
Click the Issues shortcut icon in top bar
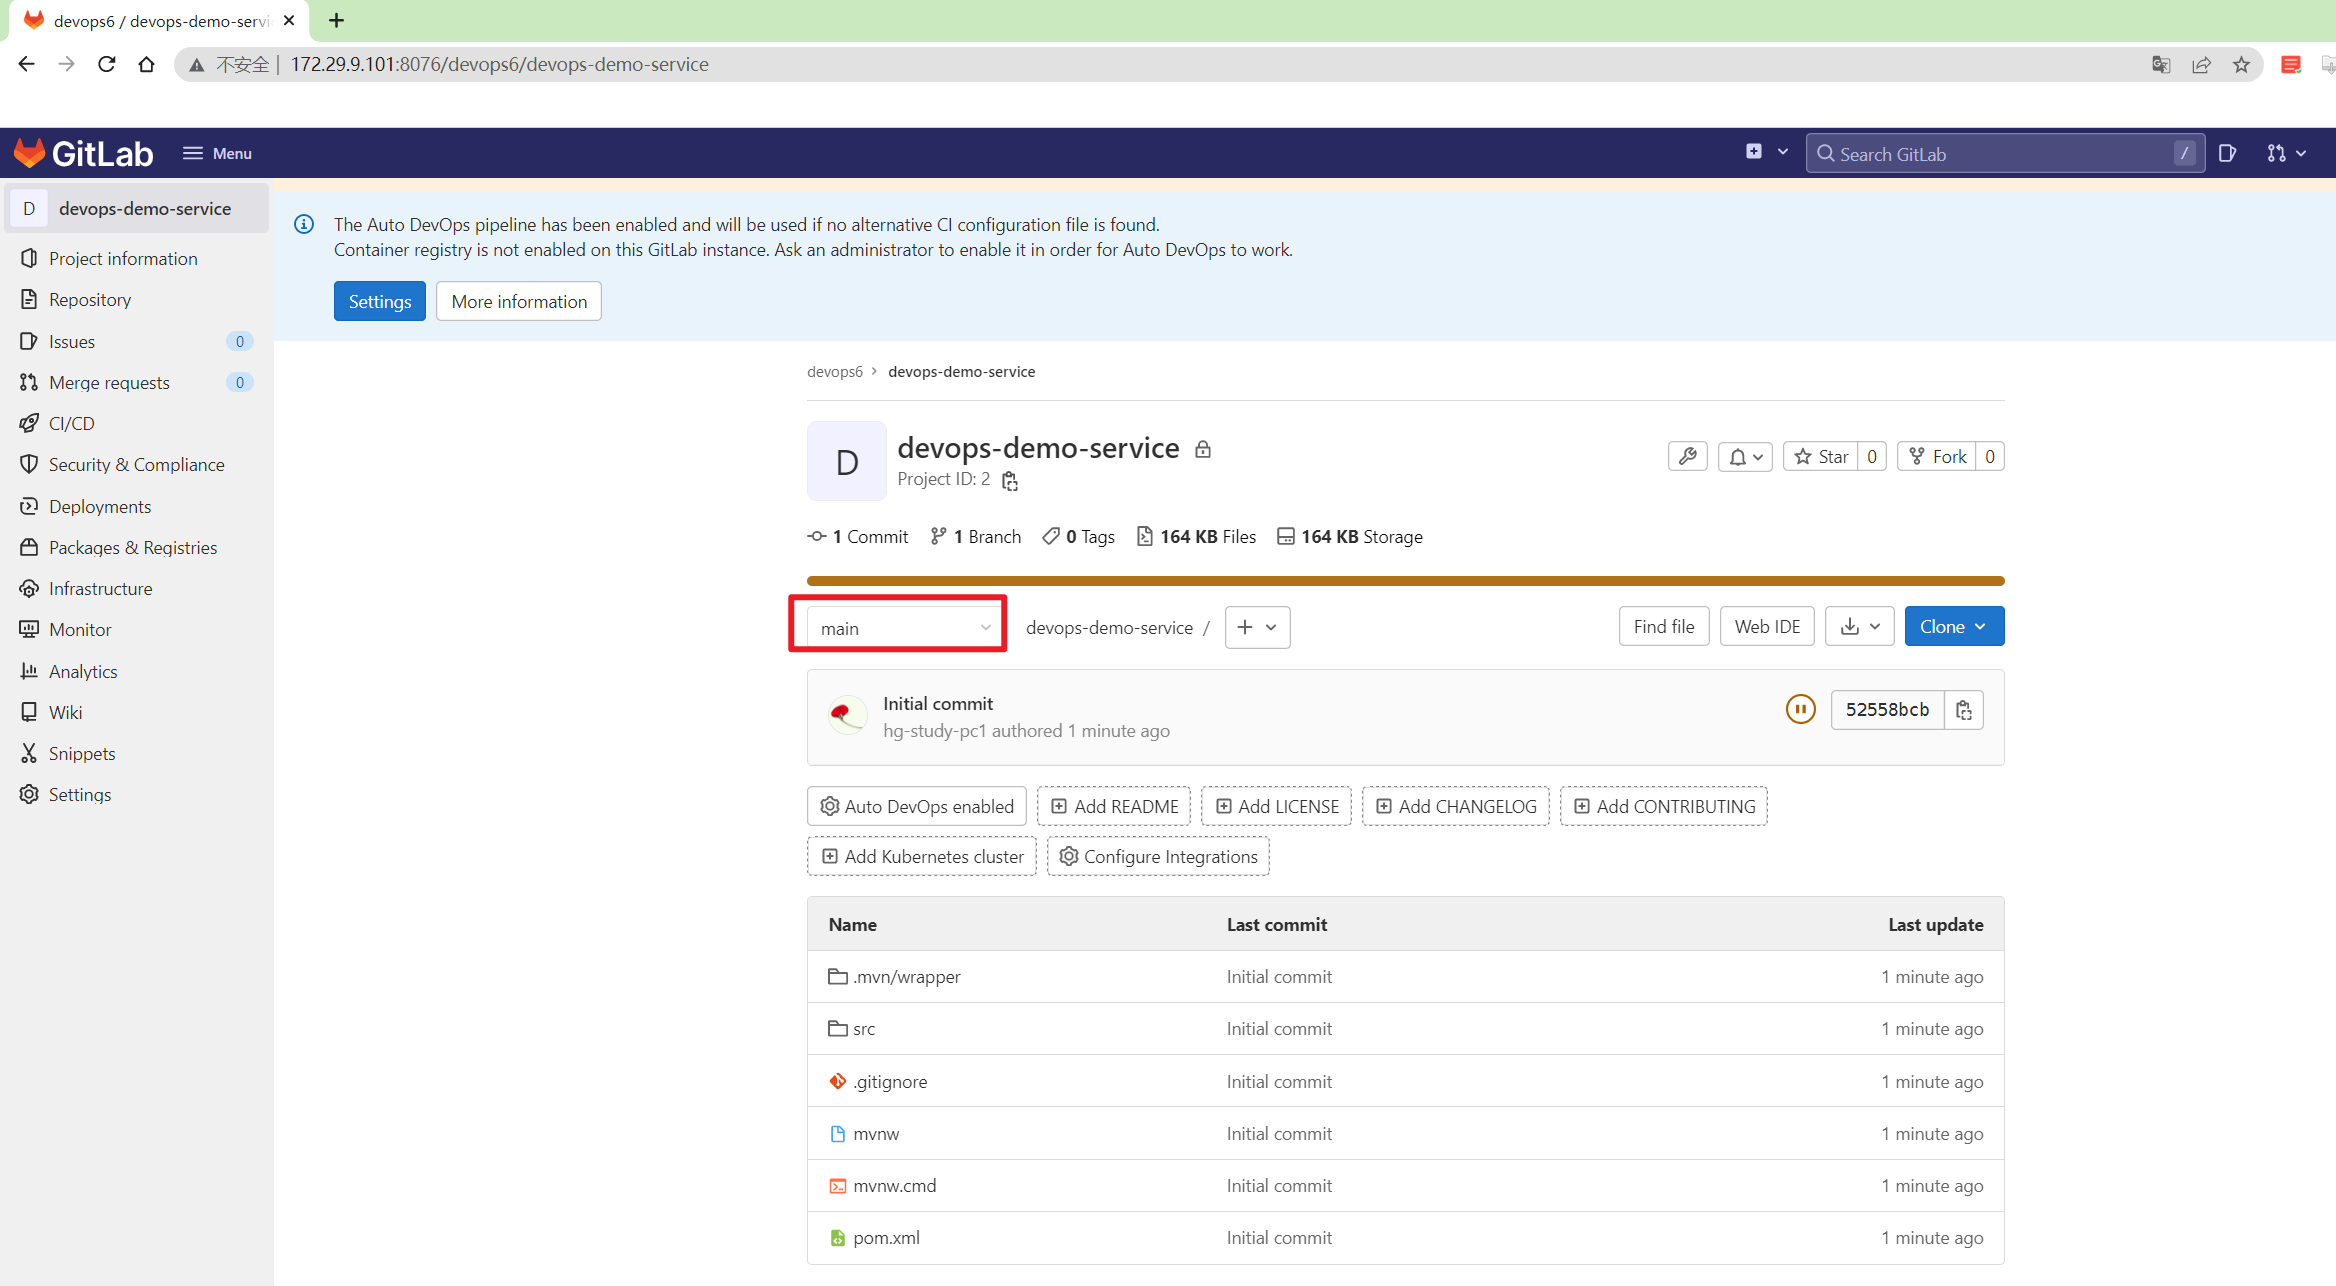2227,153
